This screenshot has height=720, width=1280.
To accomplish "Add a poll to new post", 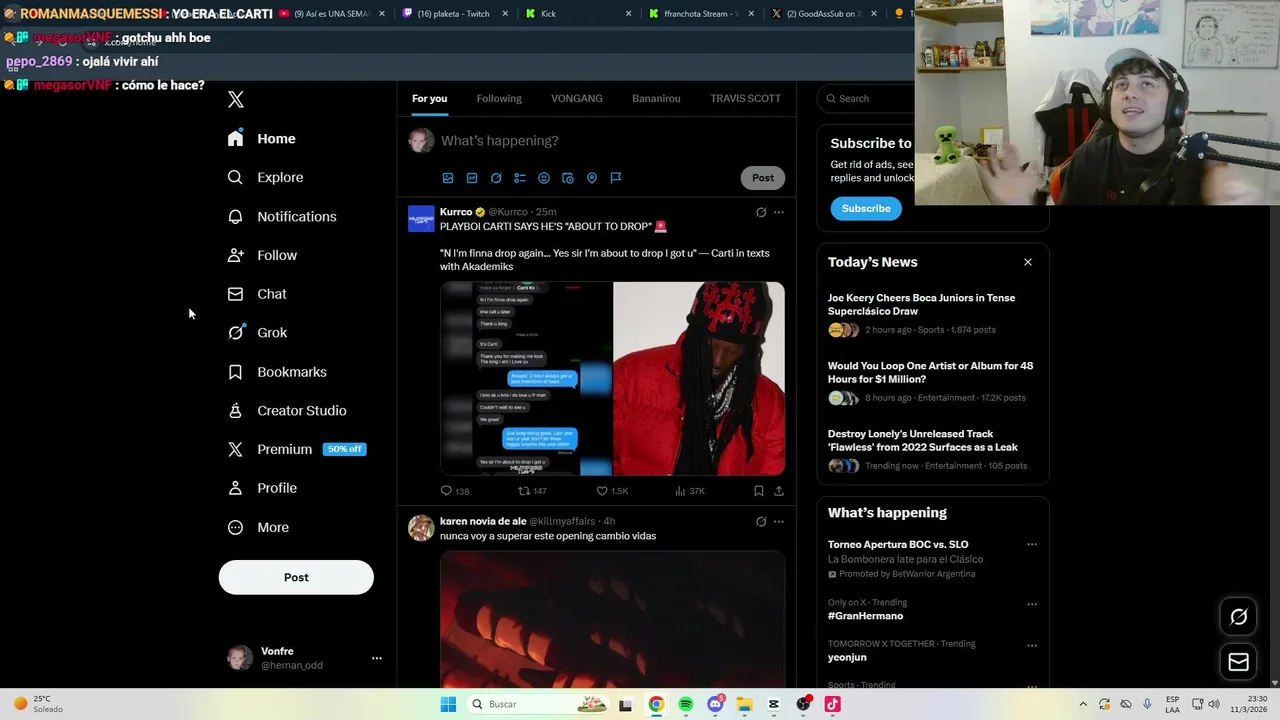I will (520, 178).
